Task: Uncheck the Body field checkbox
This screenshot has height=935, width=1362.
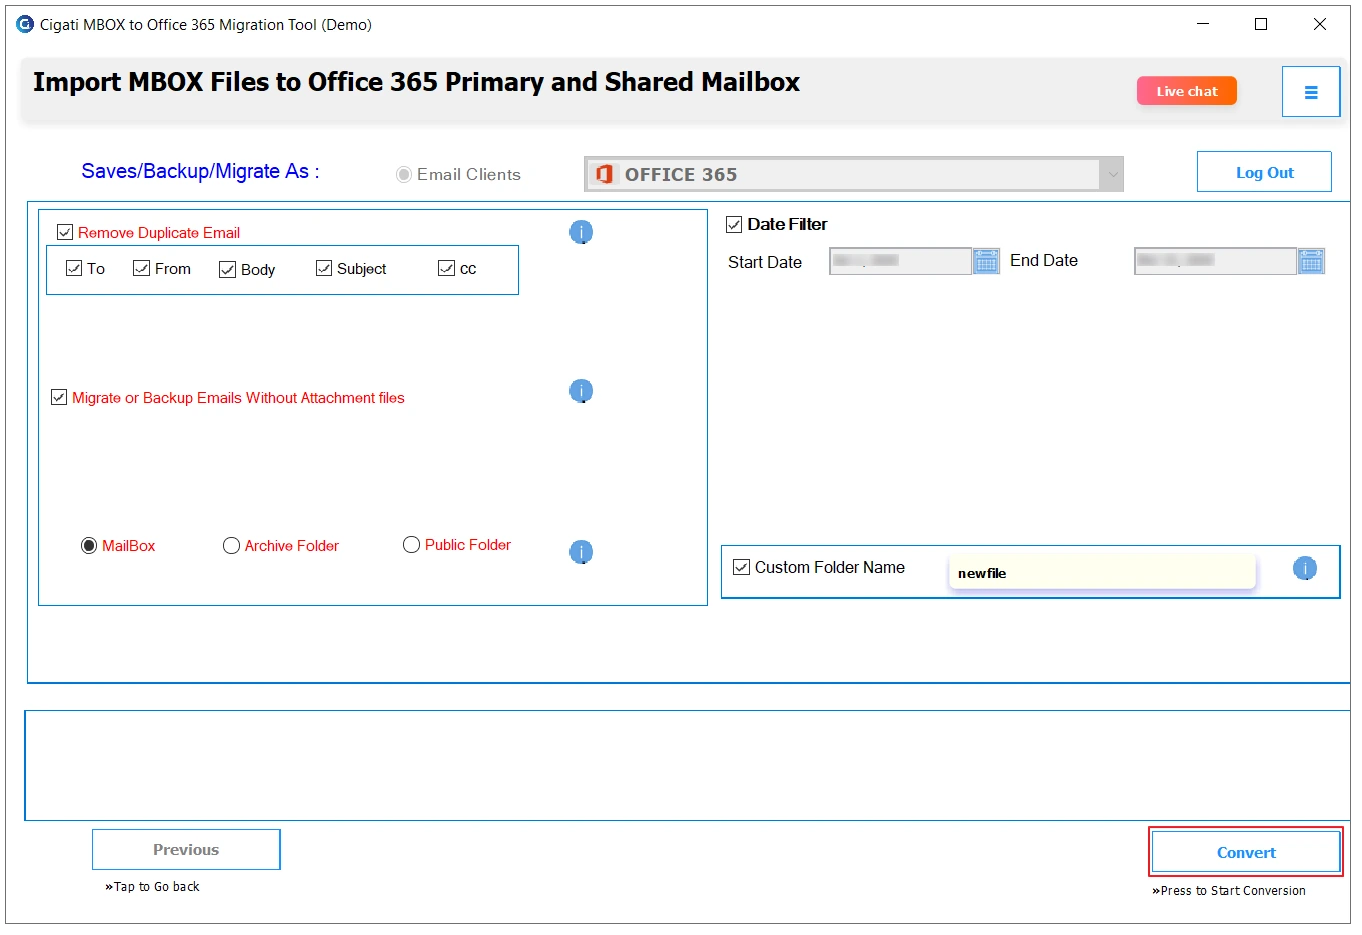Action: point(227,269)
